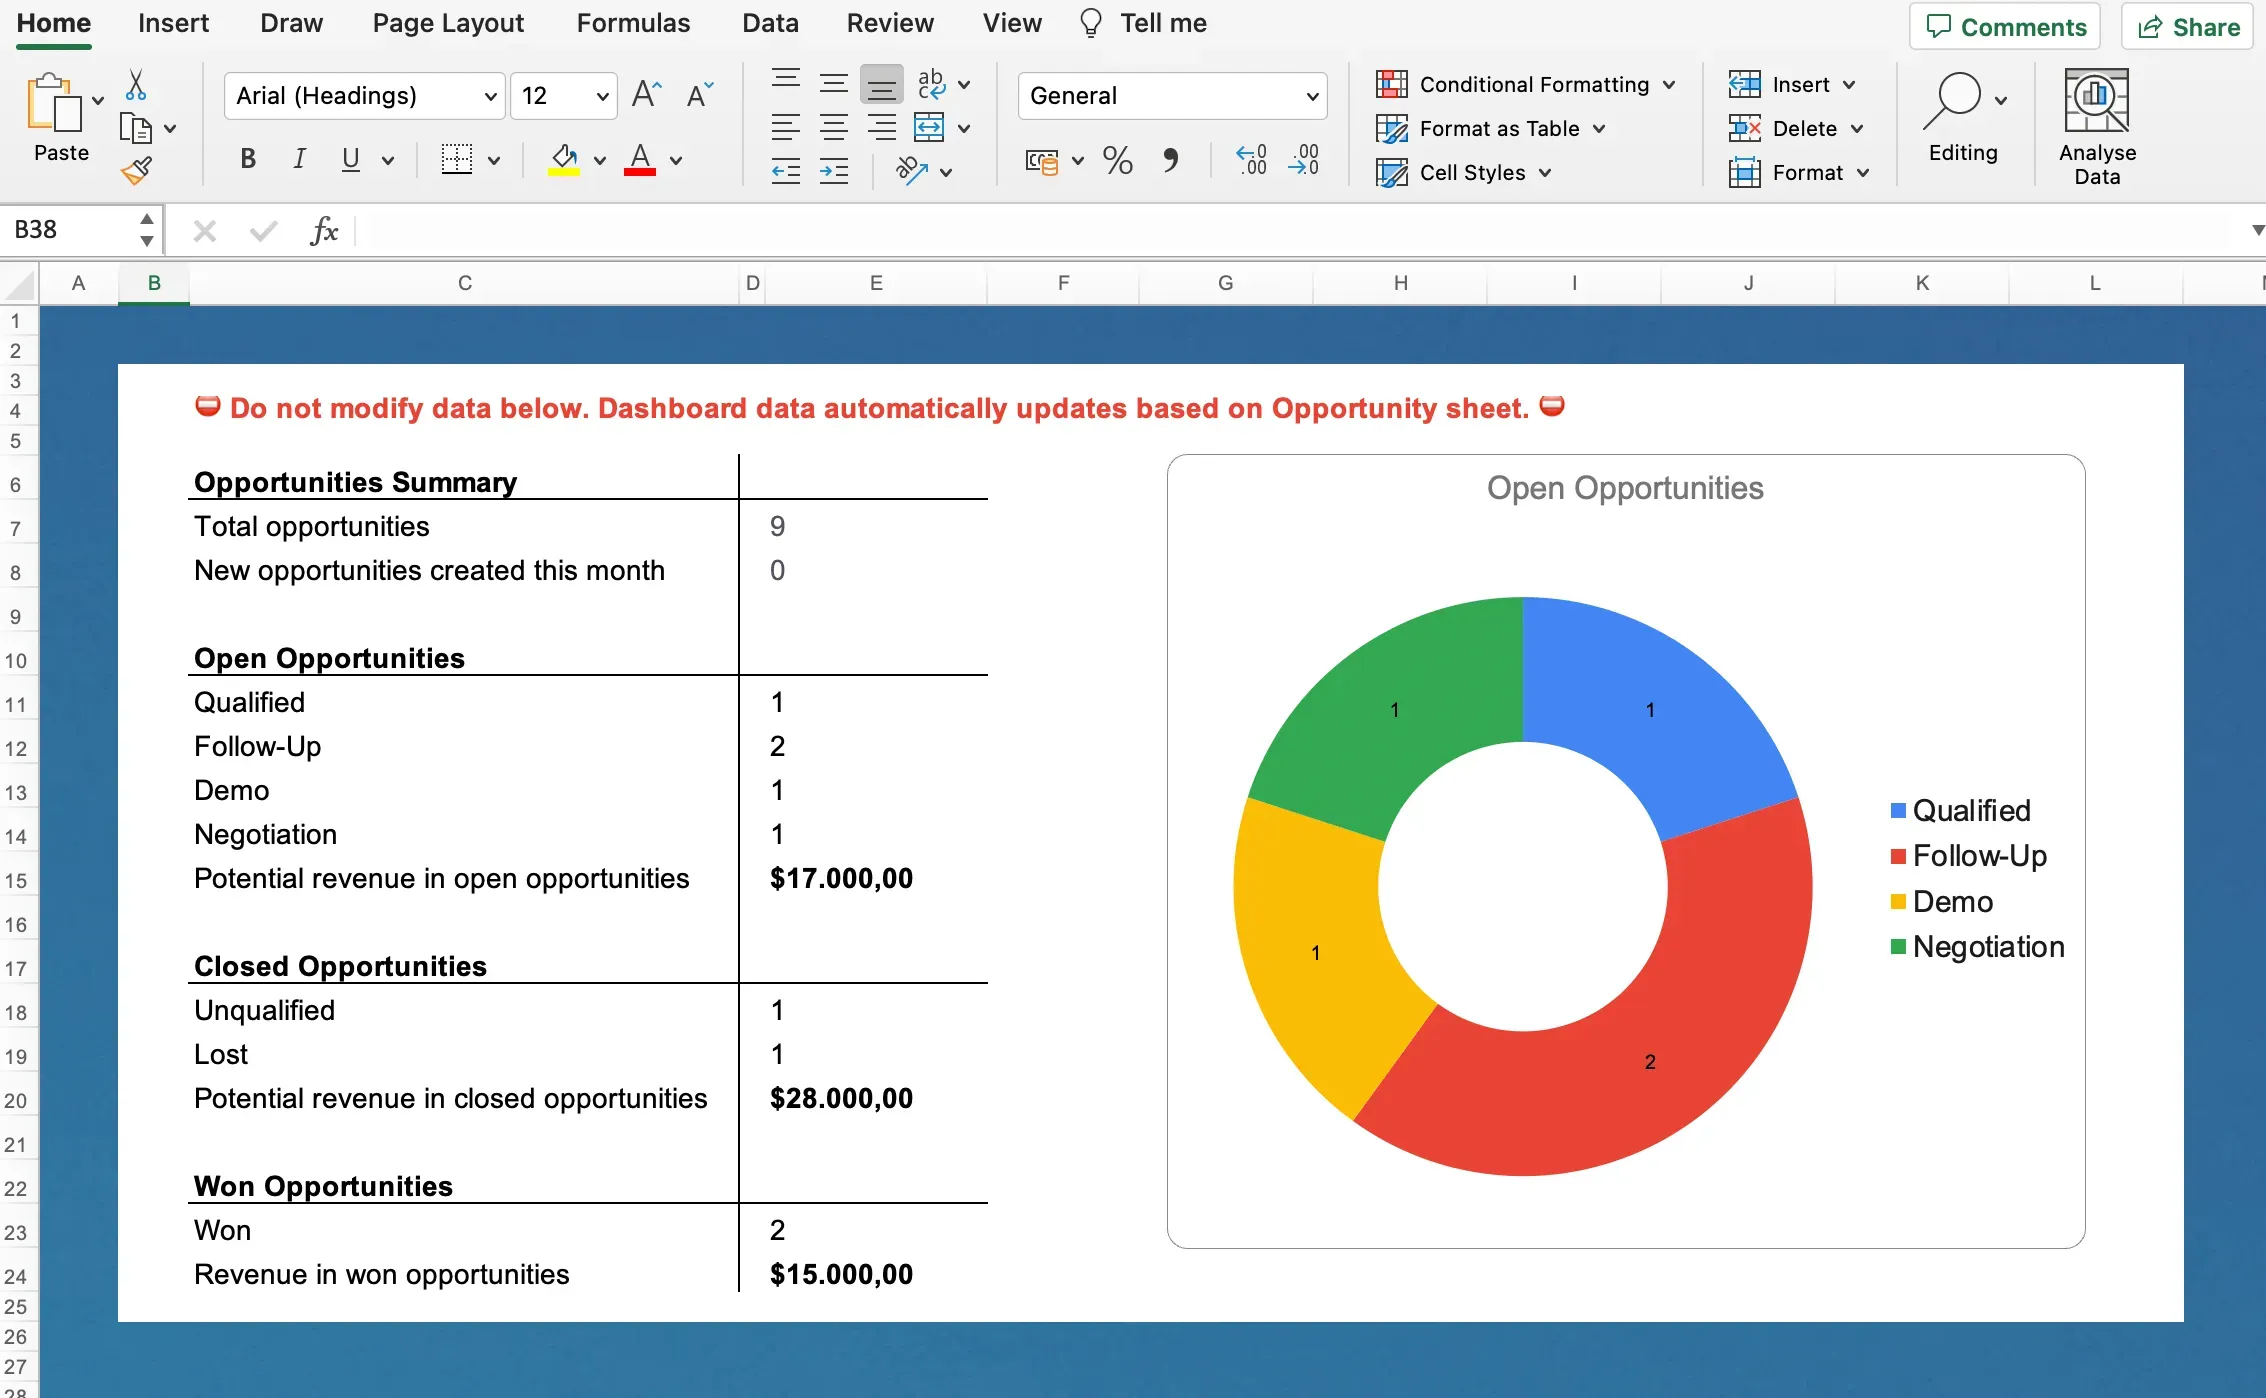The image size is (2266, 1398).
Task: Click the Format as Table icon
Action: 1391,128
